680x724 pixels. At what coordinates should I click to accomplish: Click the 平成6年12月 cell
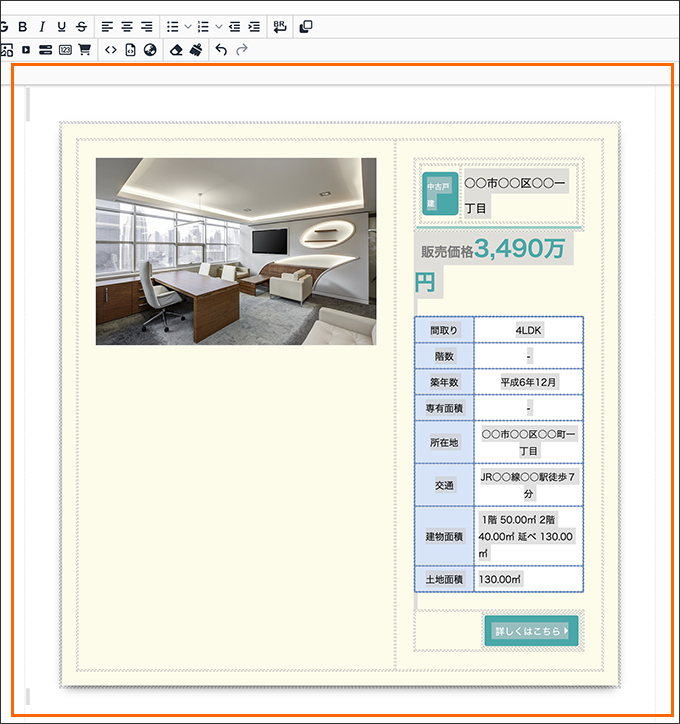coord(529,382)
